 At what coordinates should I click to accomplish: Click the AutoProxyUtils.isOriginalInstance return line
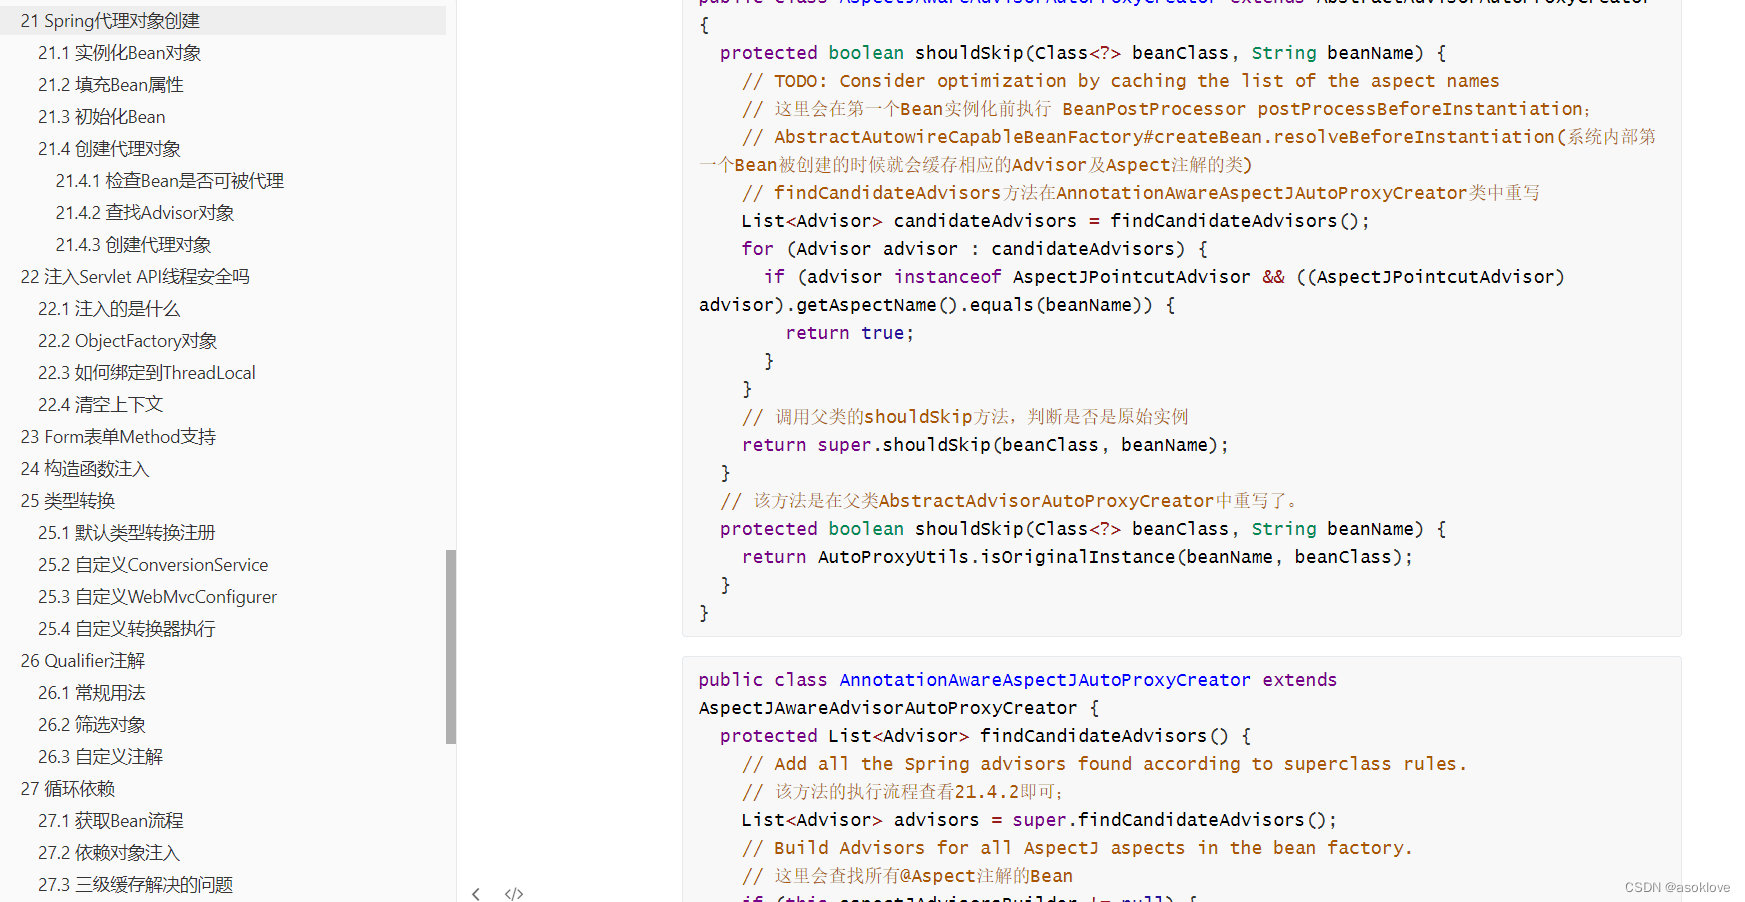(1077, 557)
